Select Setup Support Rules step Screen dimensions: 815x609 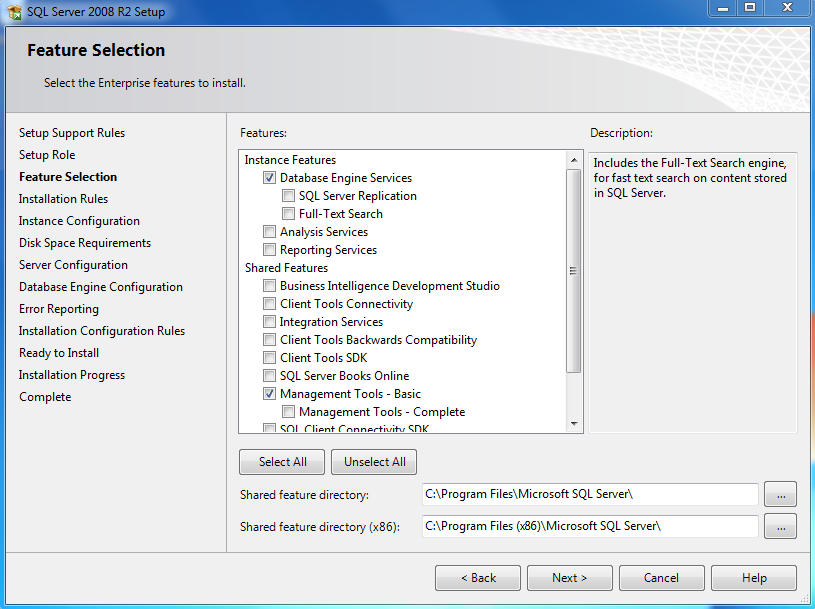(x=72, y=133)
